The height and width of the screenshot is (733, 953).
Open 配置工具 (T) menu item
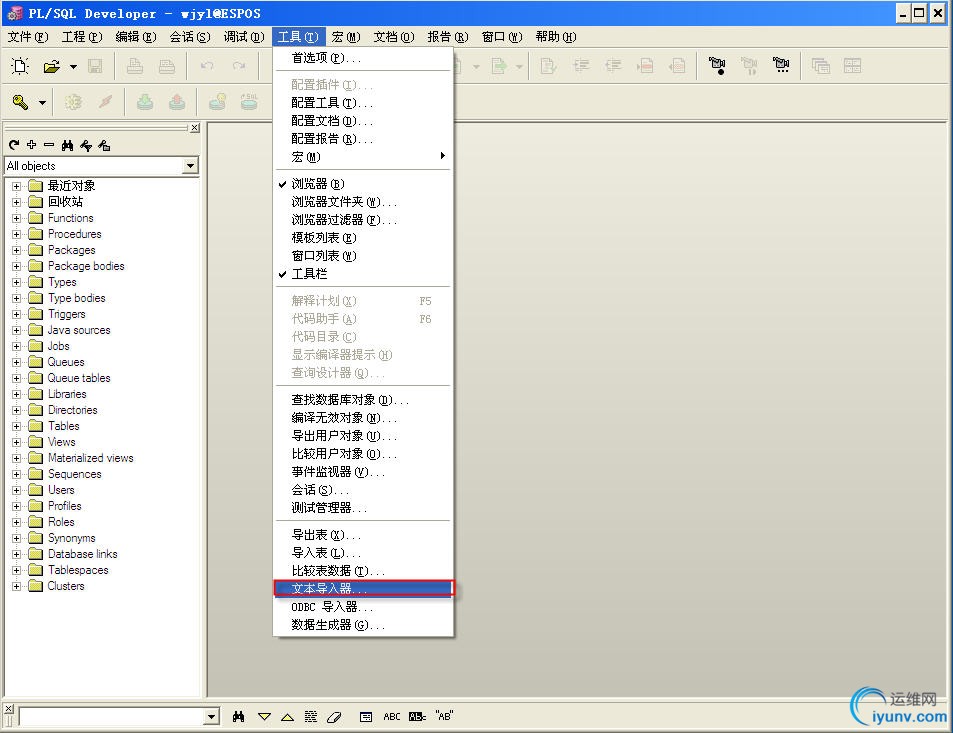[x=363, y=103]
